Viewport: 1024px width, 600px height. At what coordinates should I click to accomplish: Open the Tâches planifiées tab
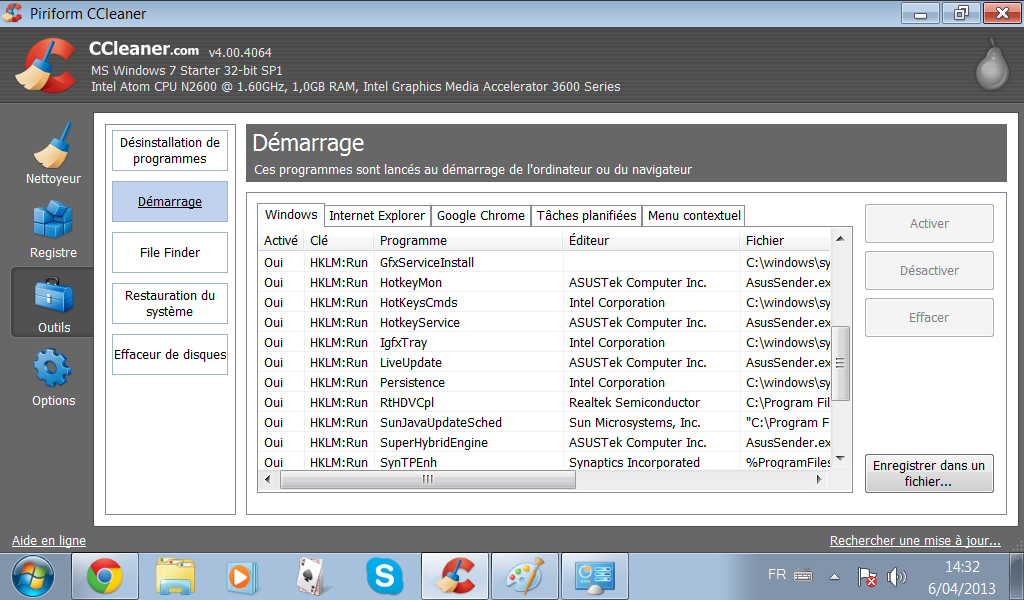point(586,215)
